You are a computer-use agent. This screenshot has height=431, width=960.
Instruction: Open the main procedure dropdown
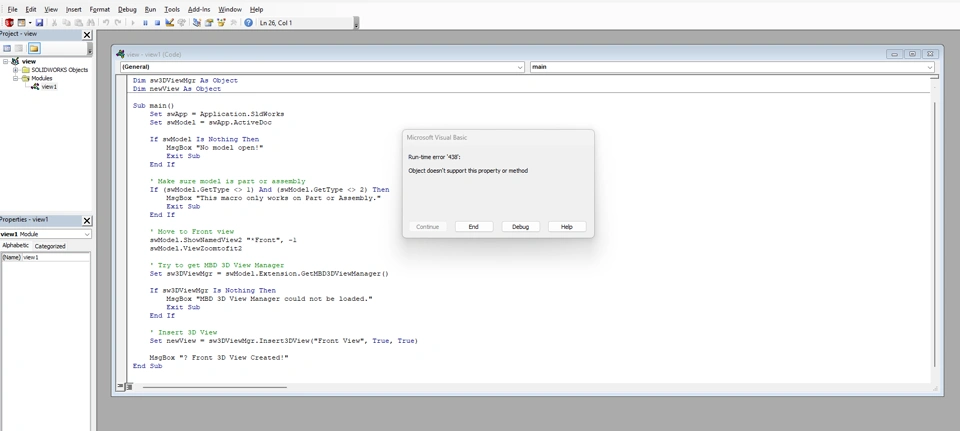[x=732, y=67]
